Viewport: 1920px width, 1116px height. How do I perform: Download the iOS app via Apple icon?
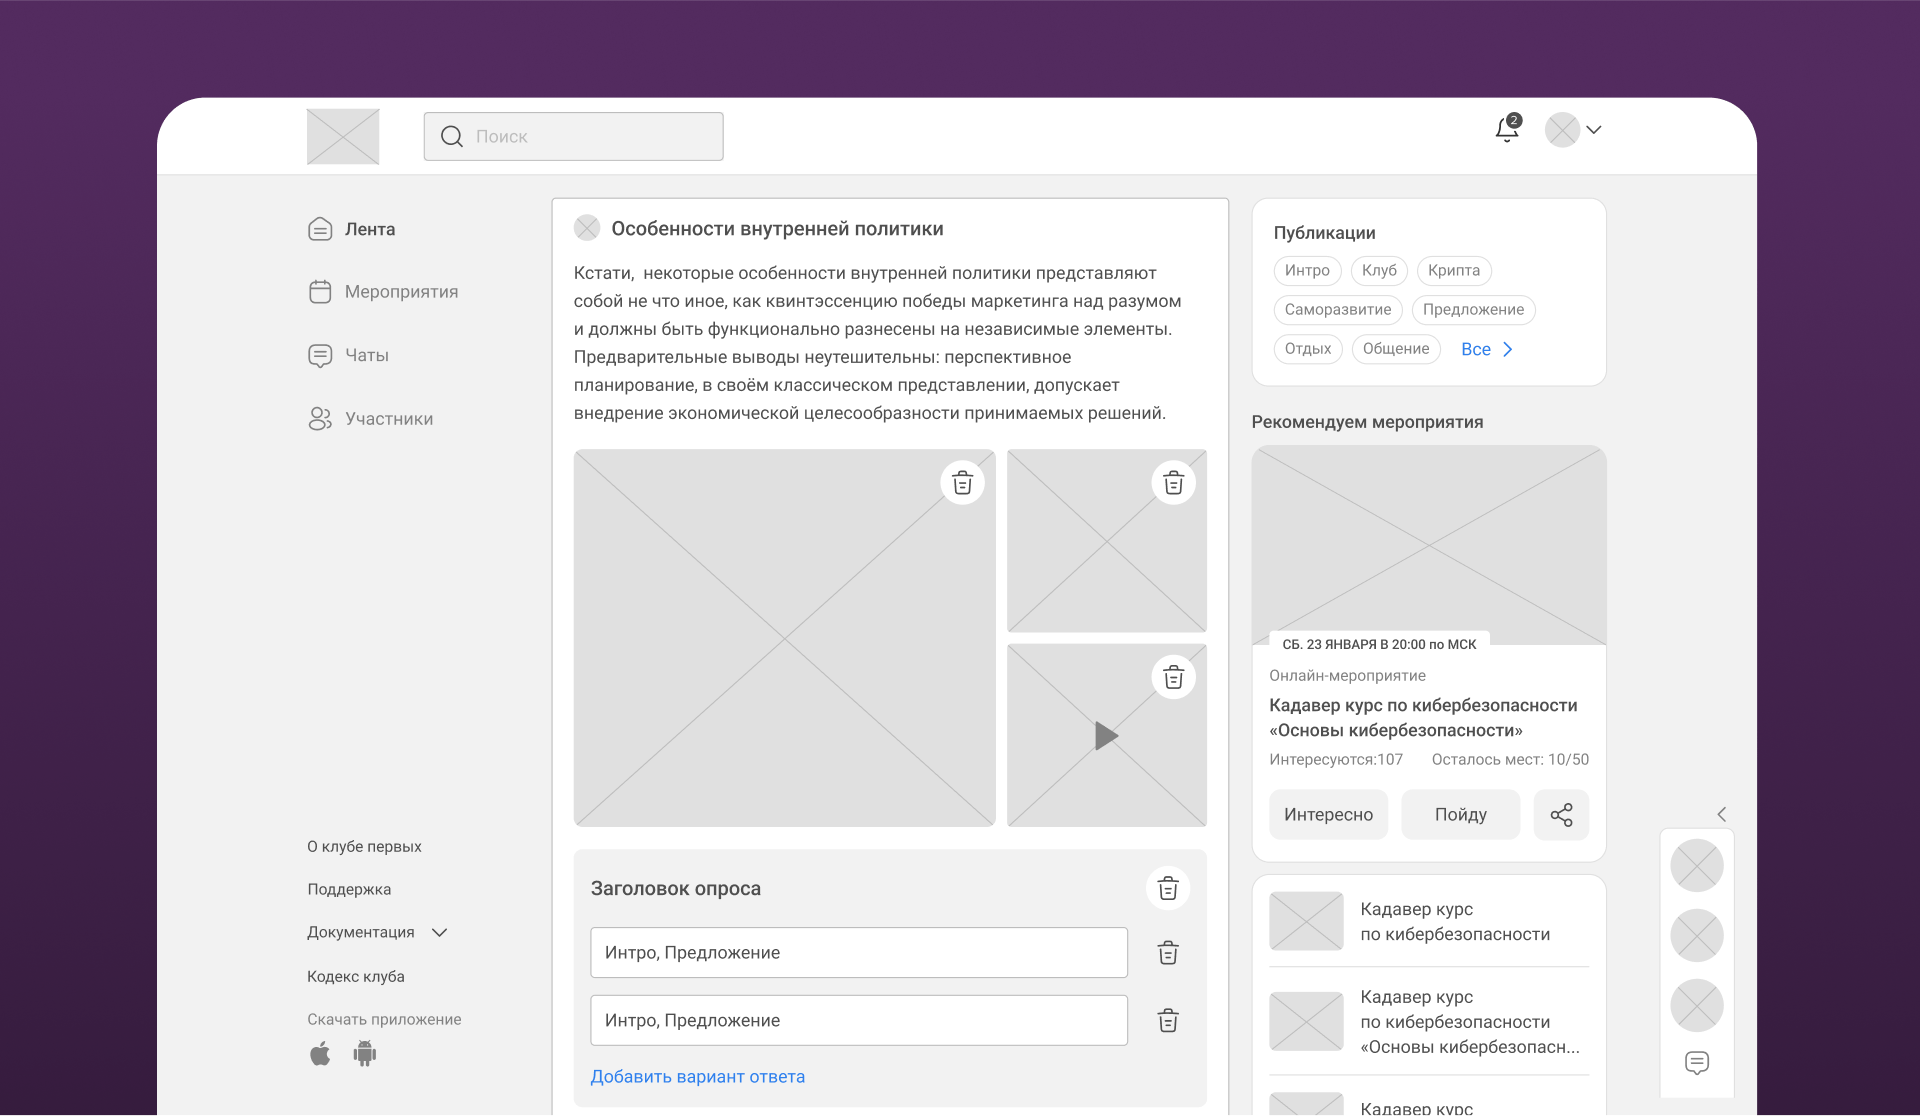(x=320, y=1054)
